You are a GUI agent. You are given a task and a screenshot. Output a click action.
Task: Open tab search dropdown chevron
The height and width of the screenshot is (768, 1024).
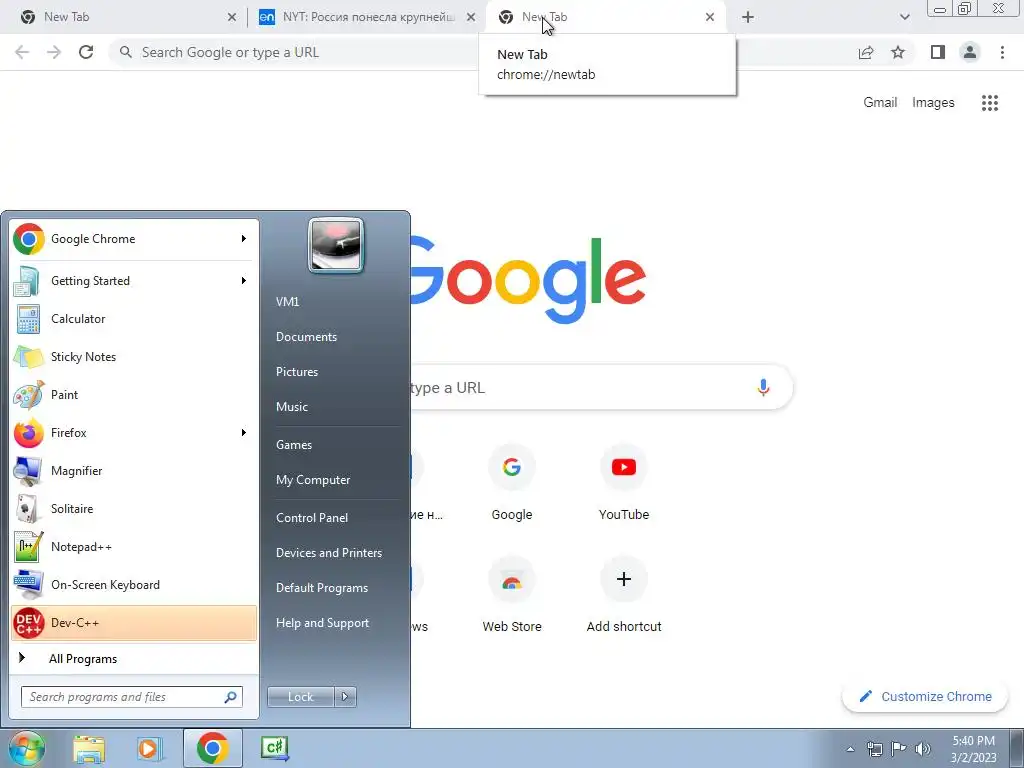point(904,17)
